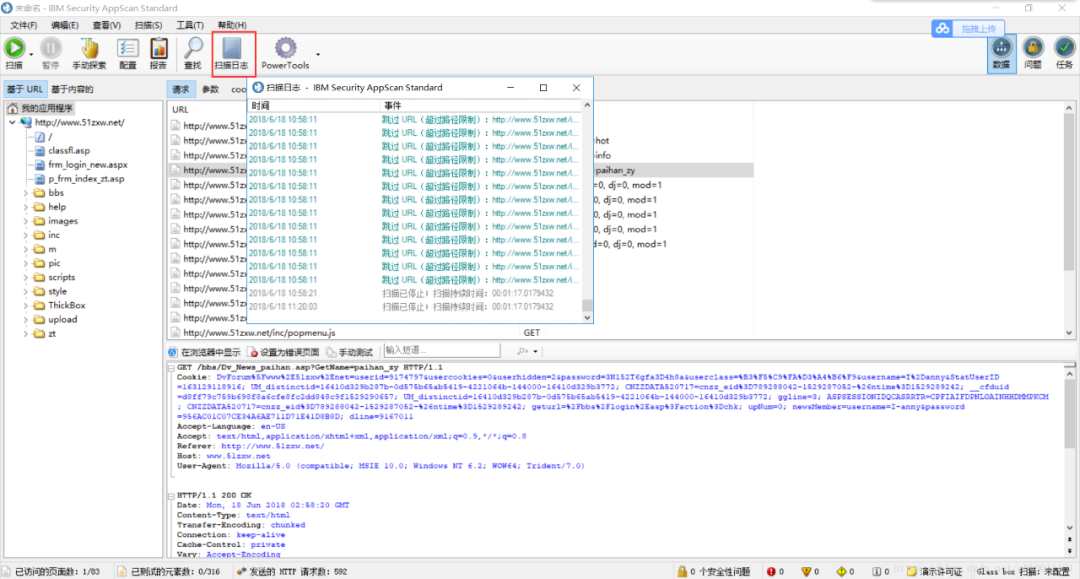Expand the images folder
The width and height of the screenshot is (1080, 579).
coord(26,221)
